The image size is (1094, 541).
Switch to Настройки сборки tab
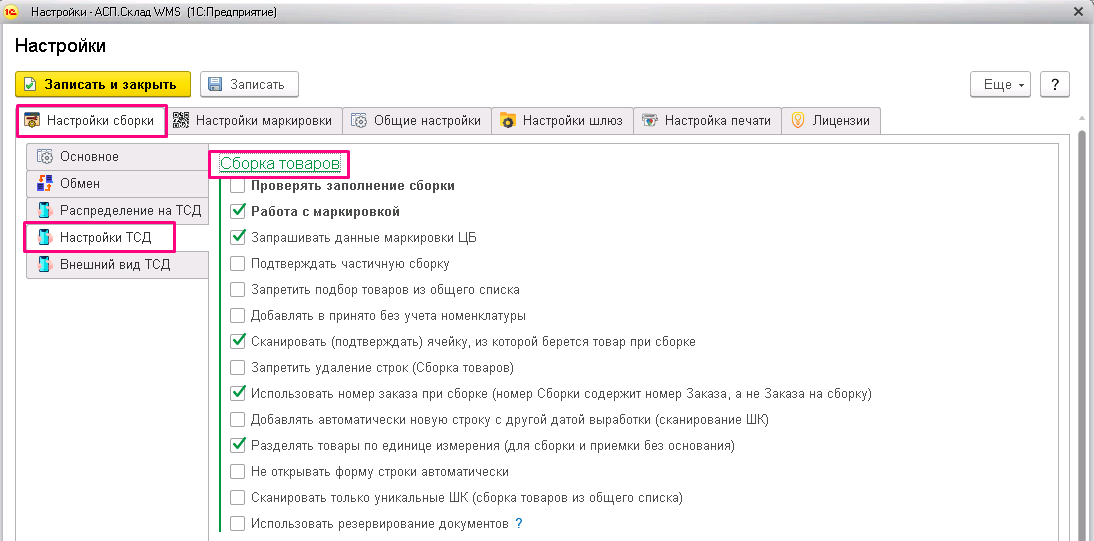tap(91, 121)
